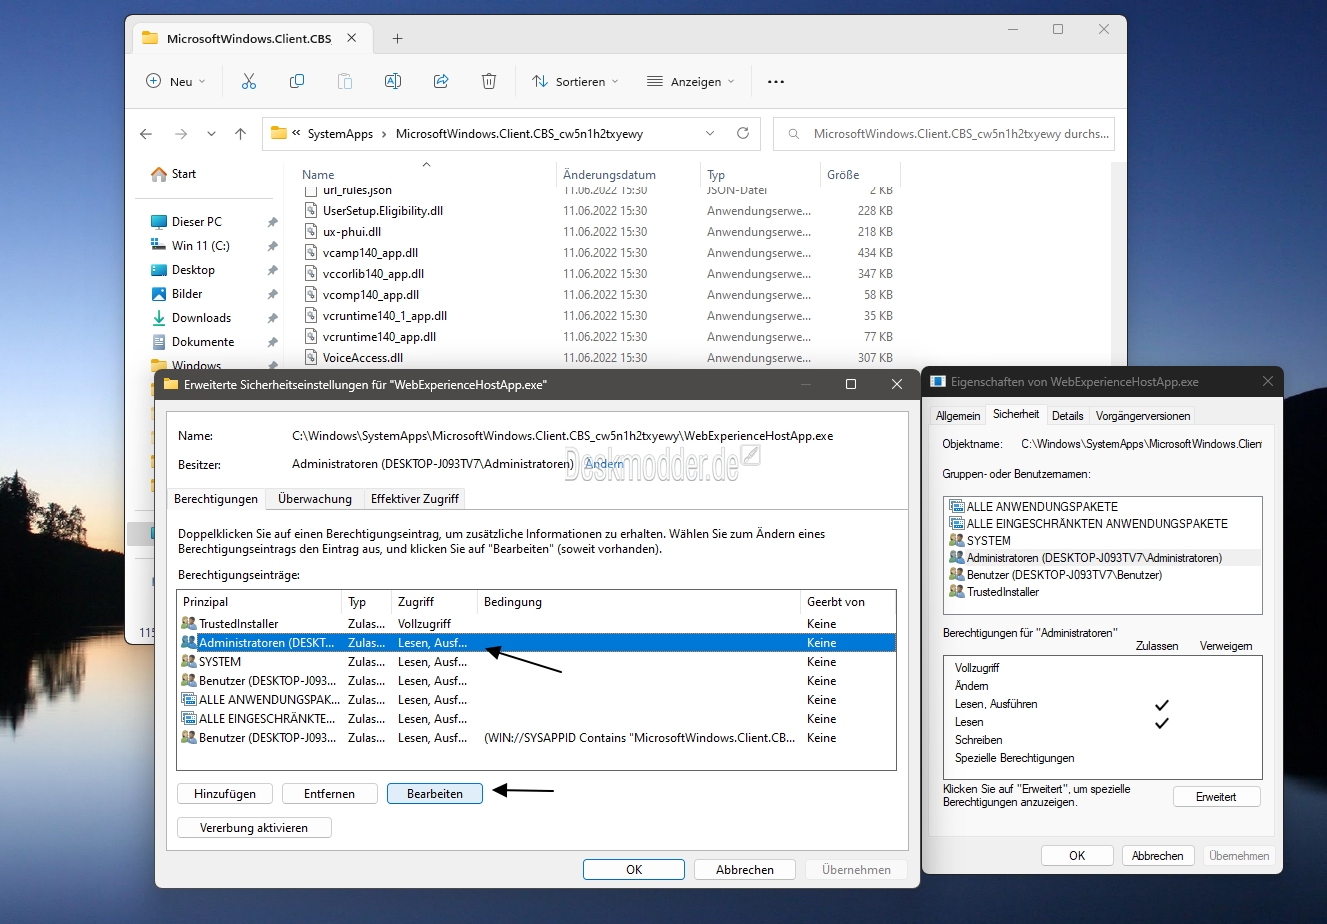The height and width of the screenshot is (924, 1327).
Task: Select the vcruntime140_1_app.dll file
Action: (385, 316)
